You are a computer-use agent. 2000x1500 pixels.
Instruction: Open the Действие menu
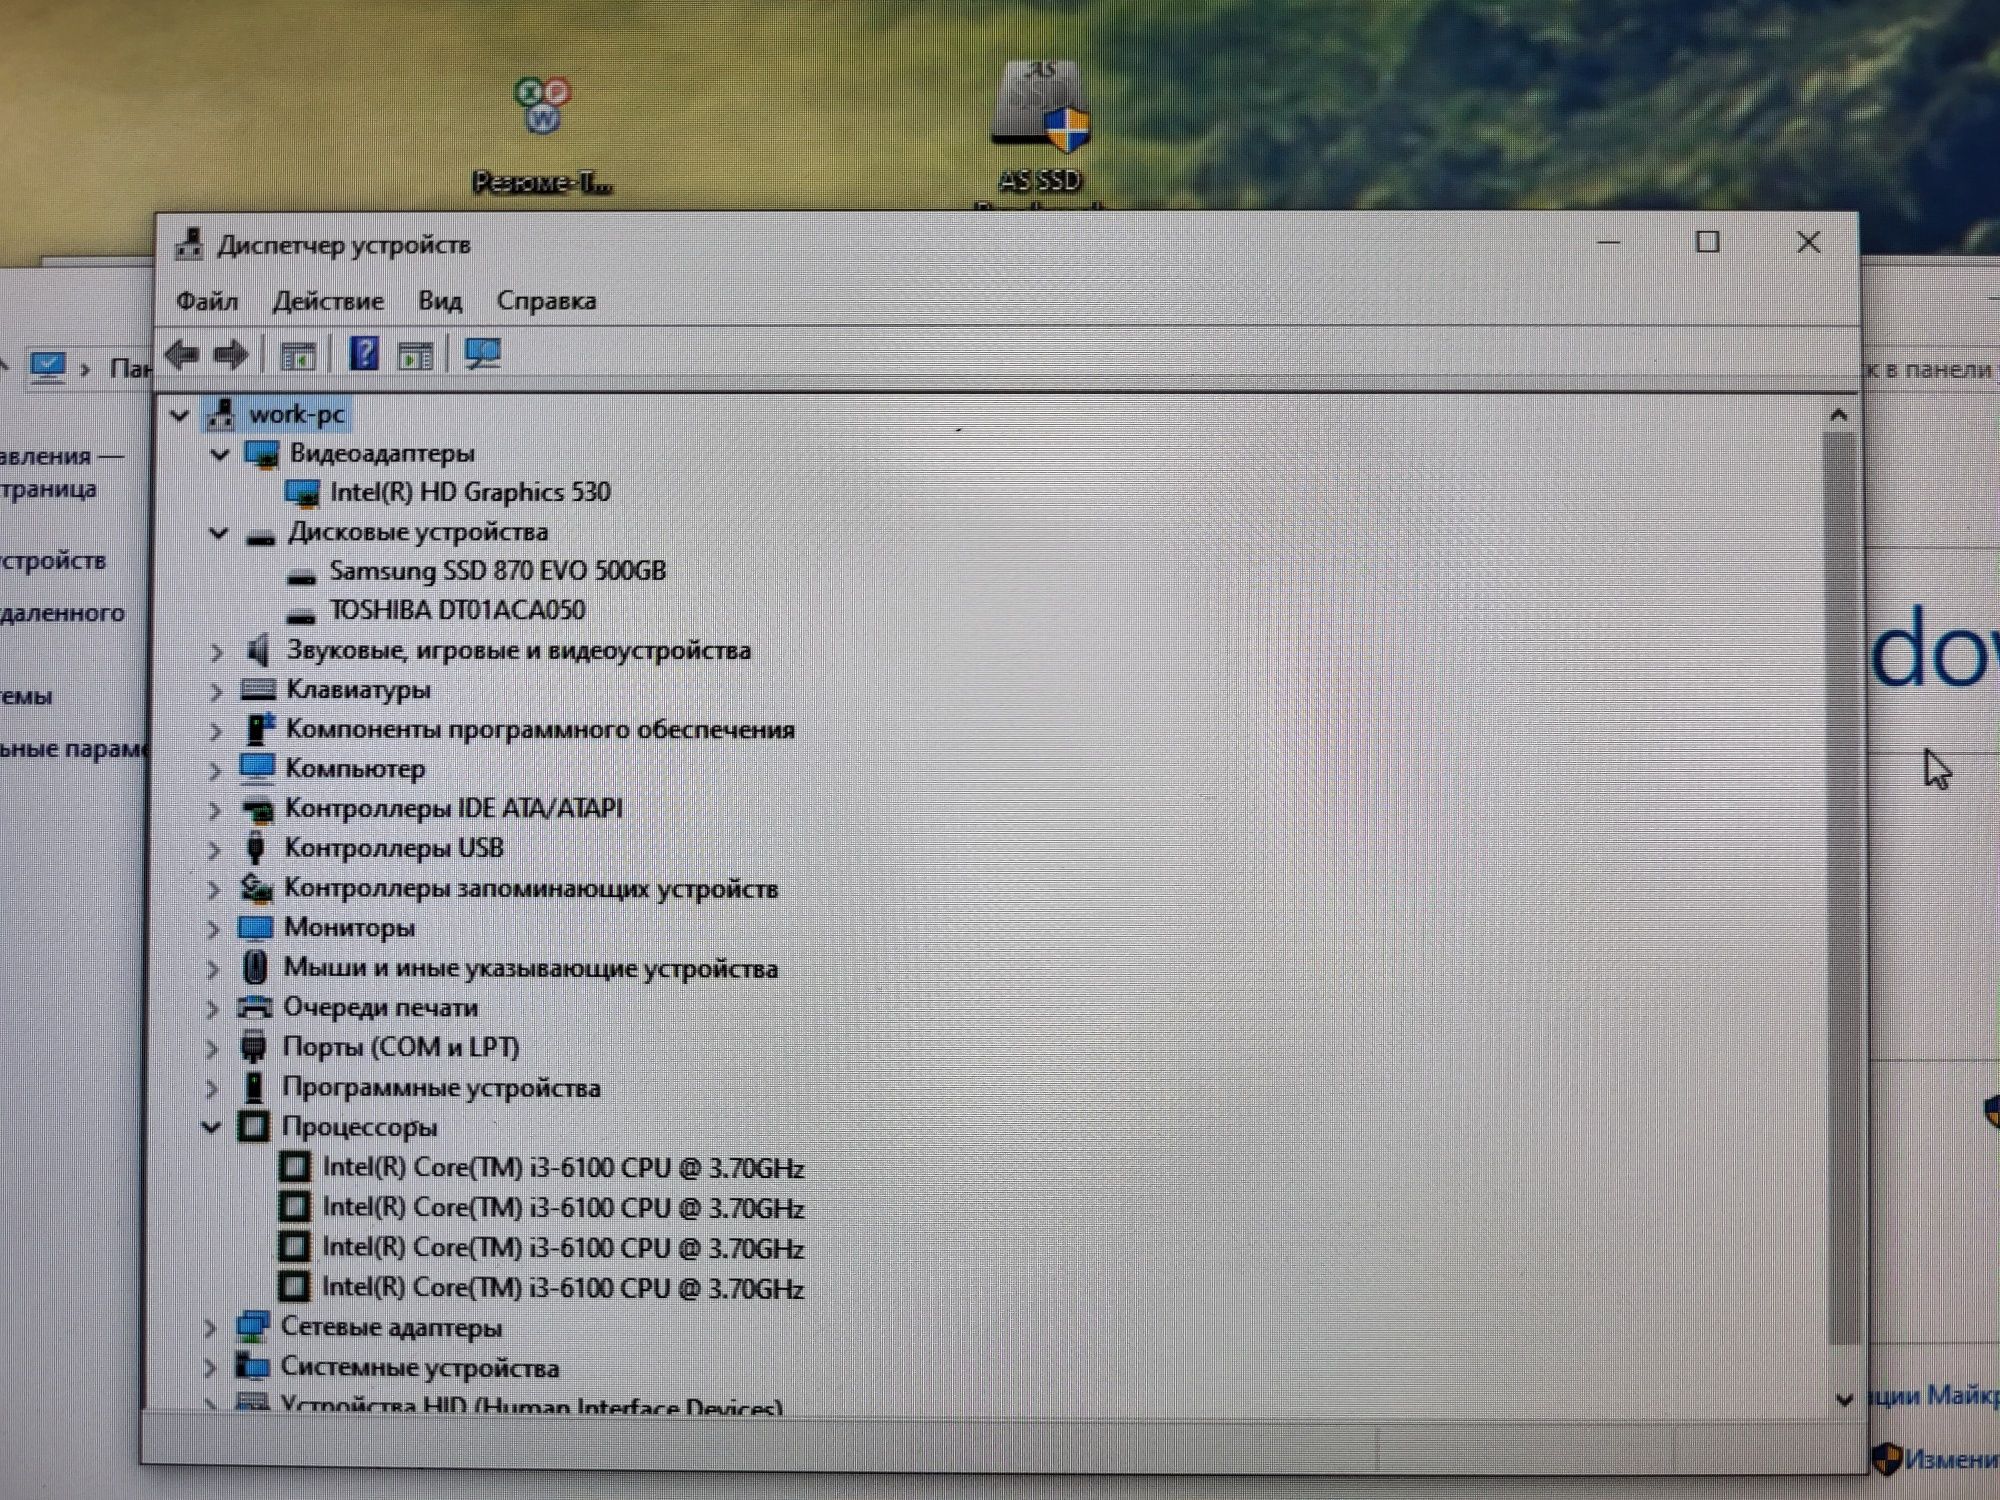[328, 300]
